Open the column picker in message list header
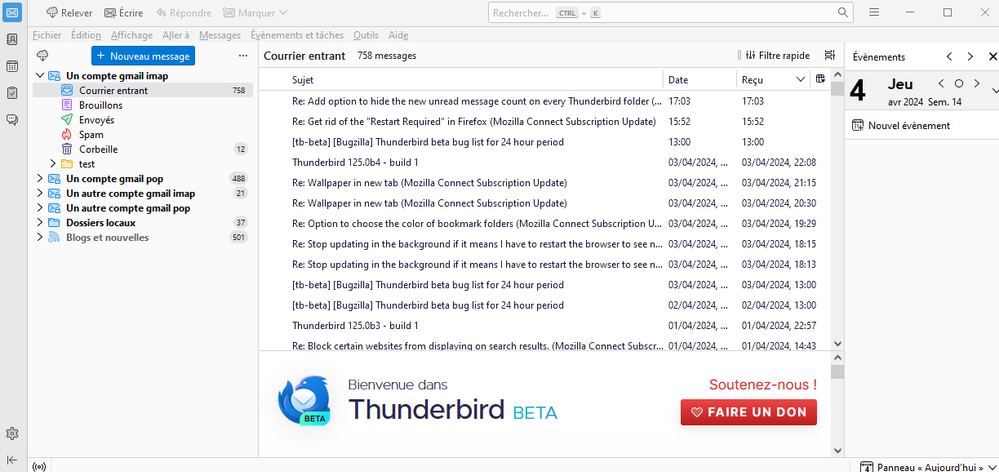 820,79
